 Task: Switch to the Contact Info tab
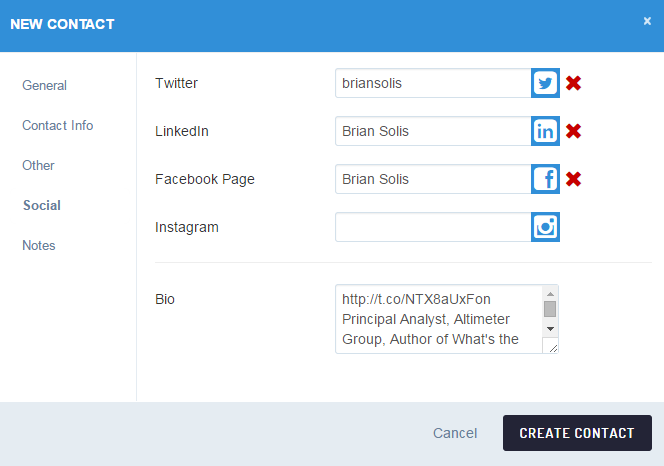click(58, 125)
